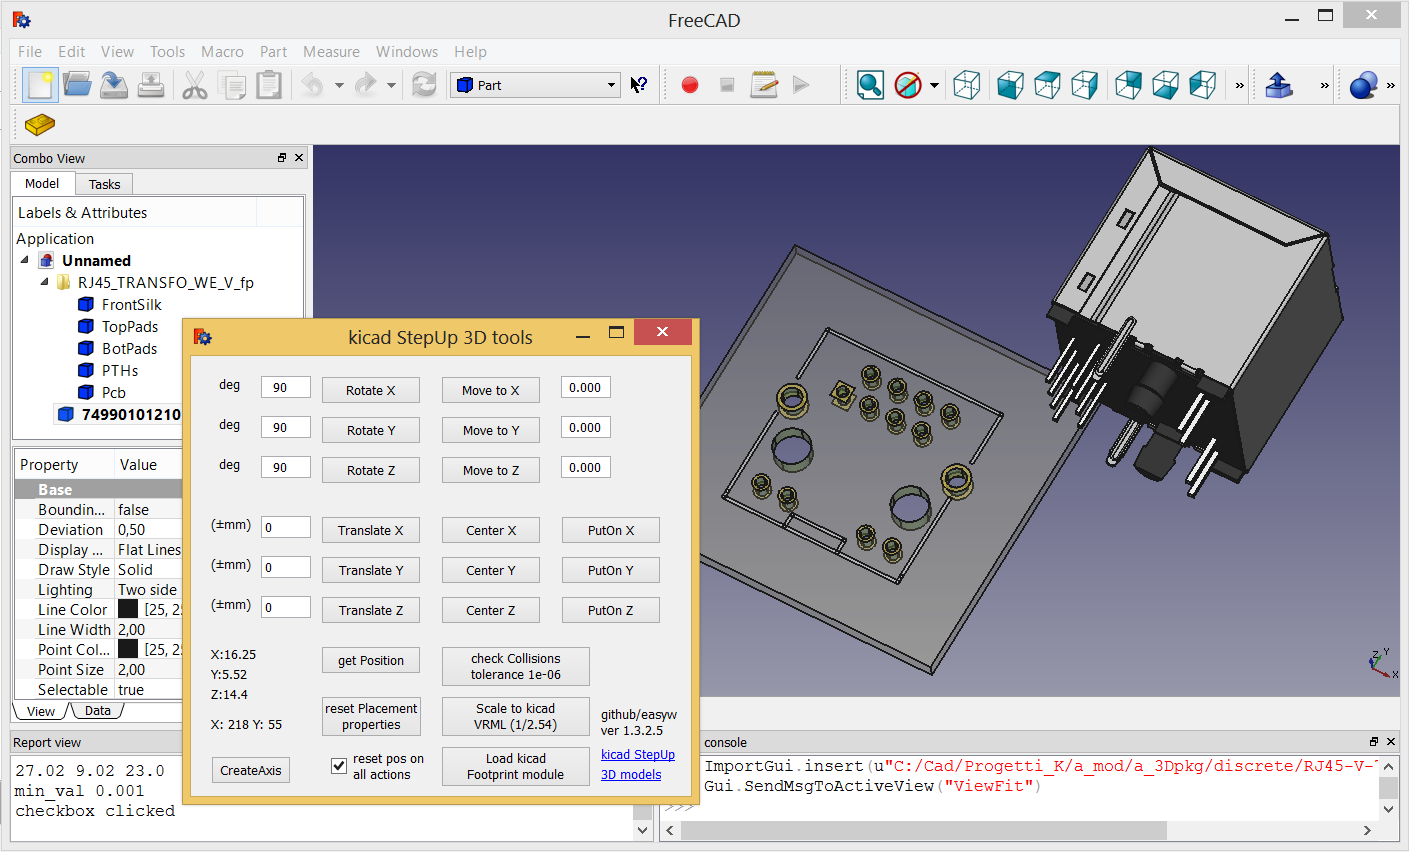This screenshot has width=1409, height=852.
Task: Click the What's This help cursor icon
Action: (x=639, y=85)
